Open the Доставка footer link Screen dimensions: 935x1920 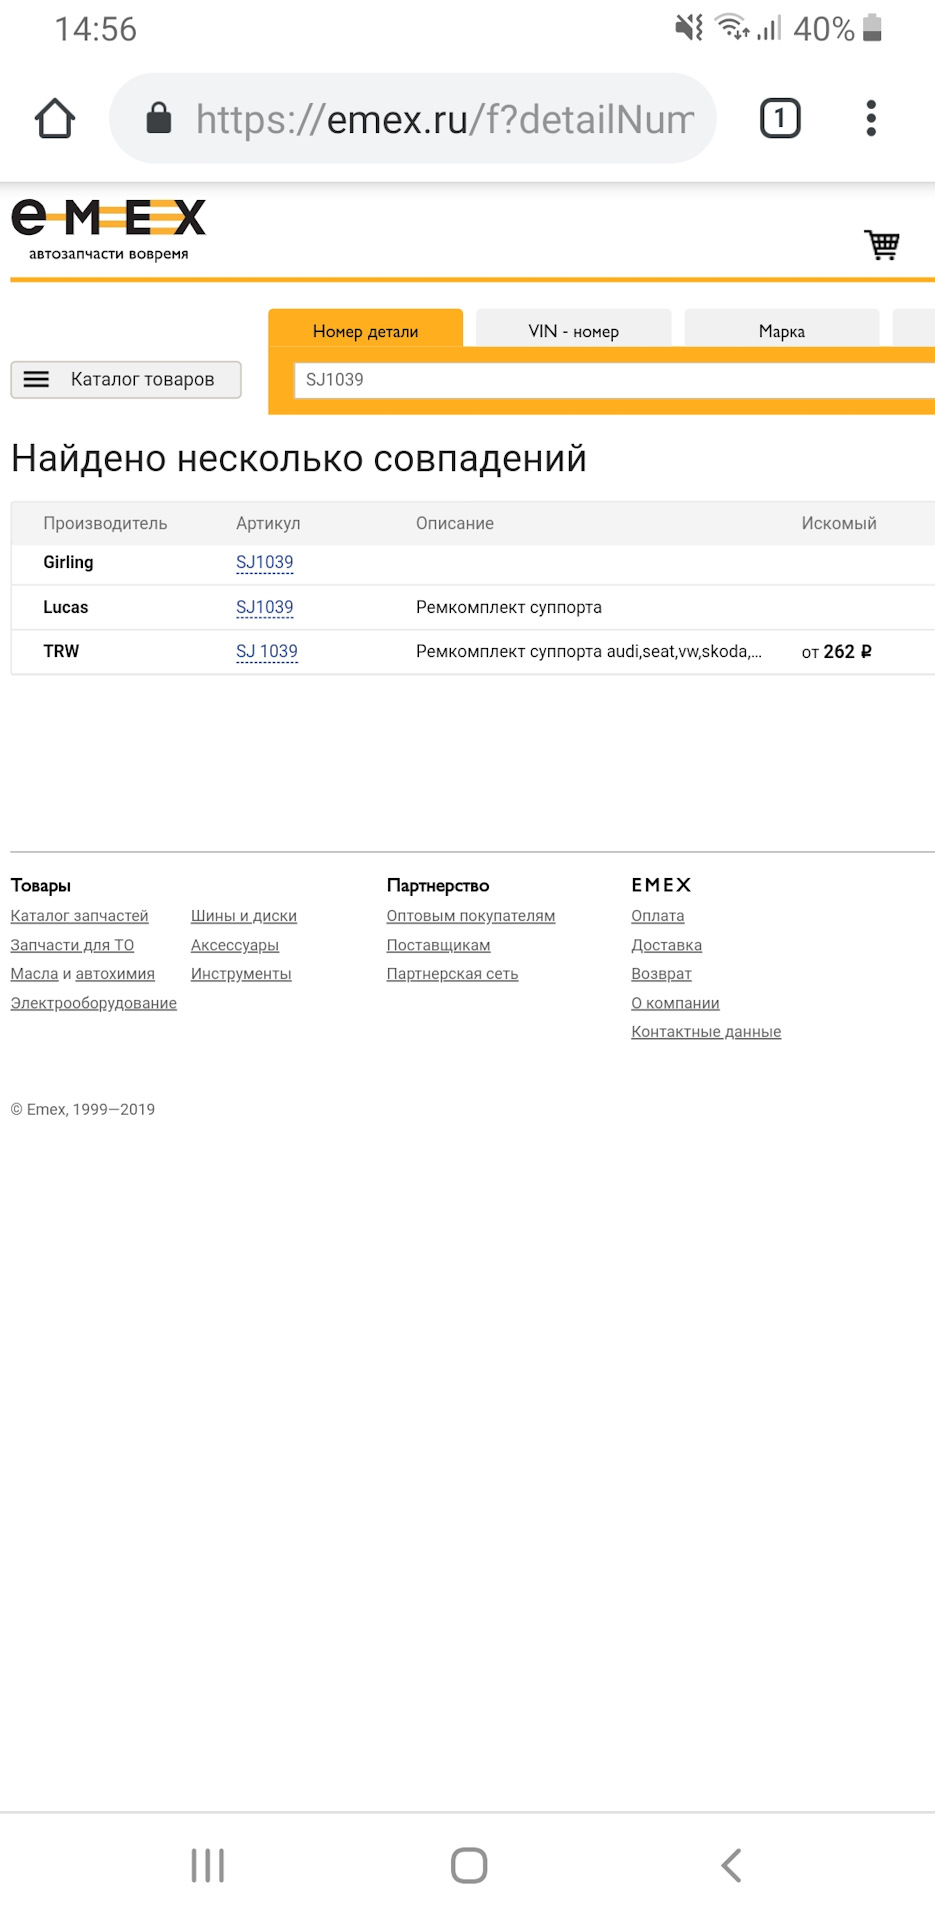point(666,945)
